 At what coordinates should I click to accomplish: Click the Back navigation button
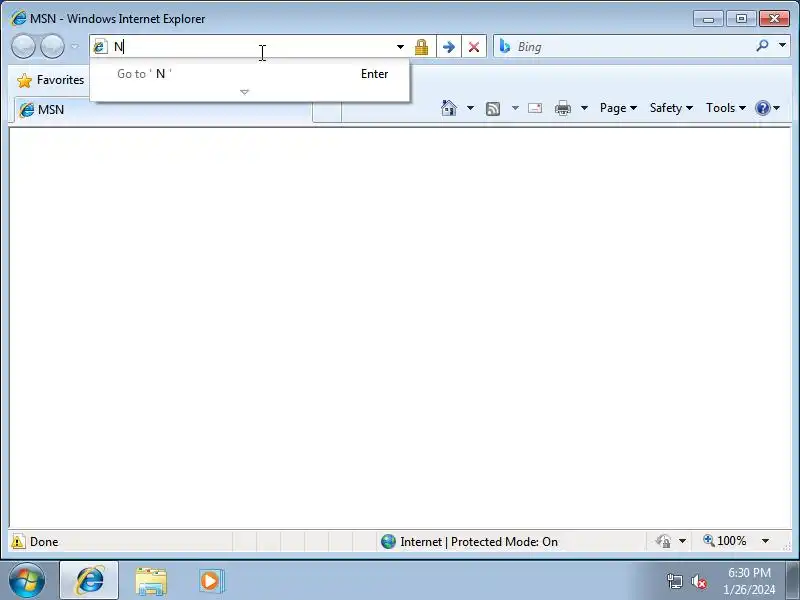[23, 47]
